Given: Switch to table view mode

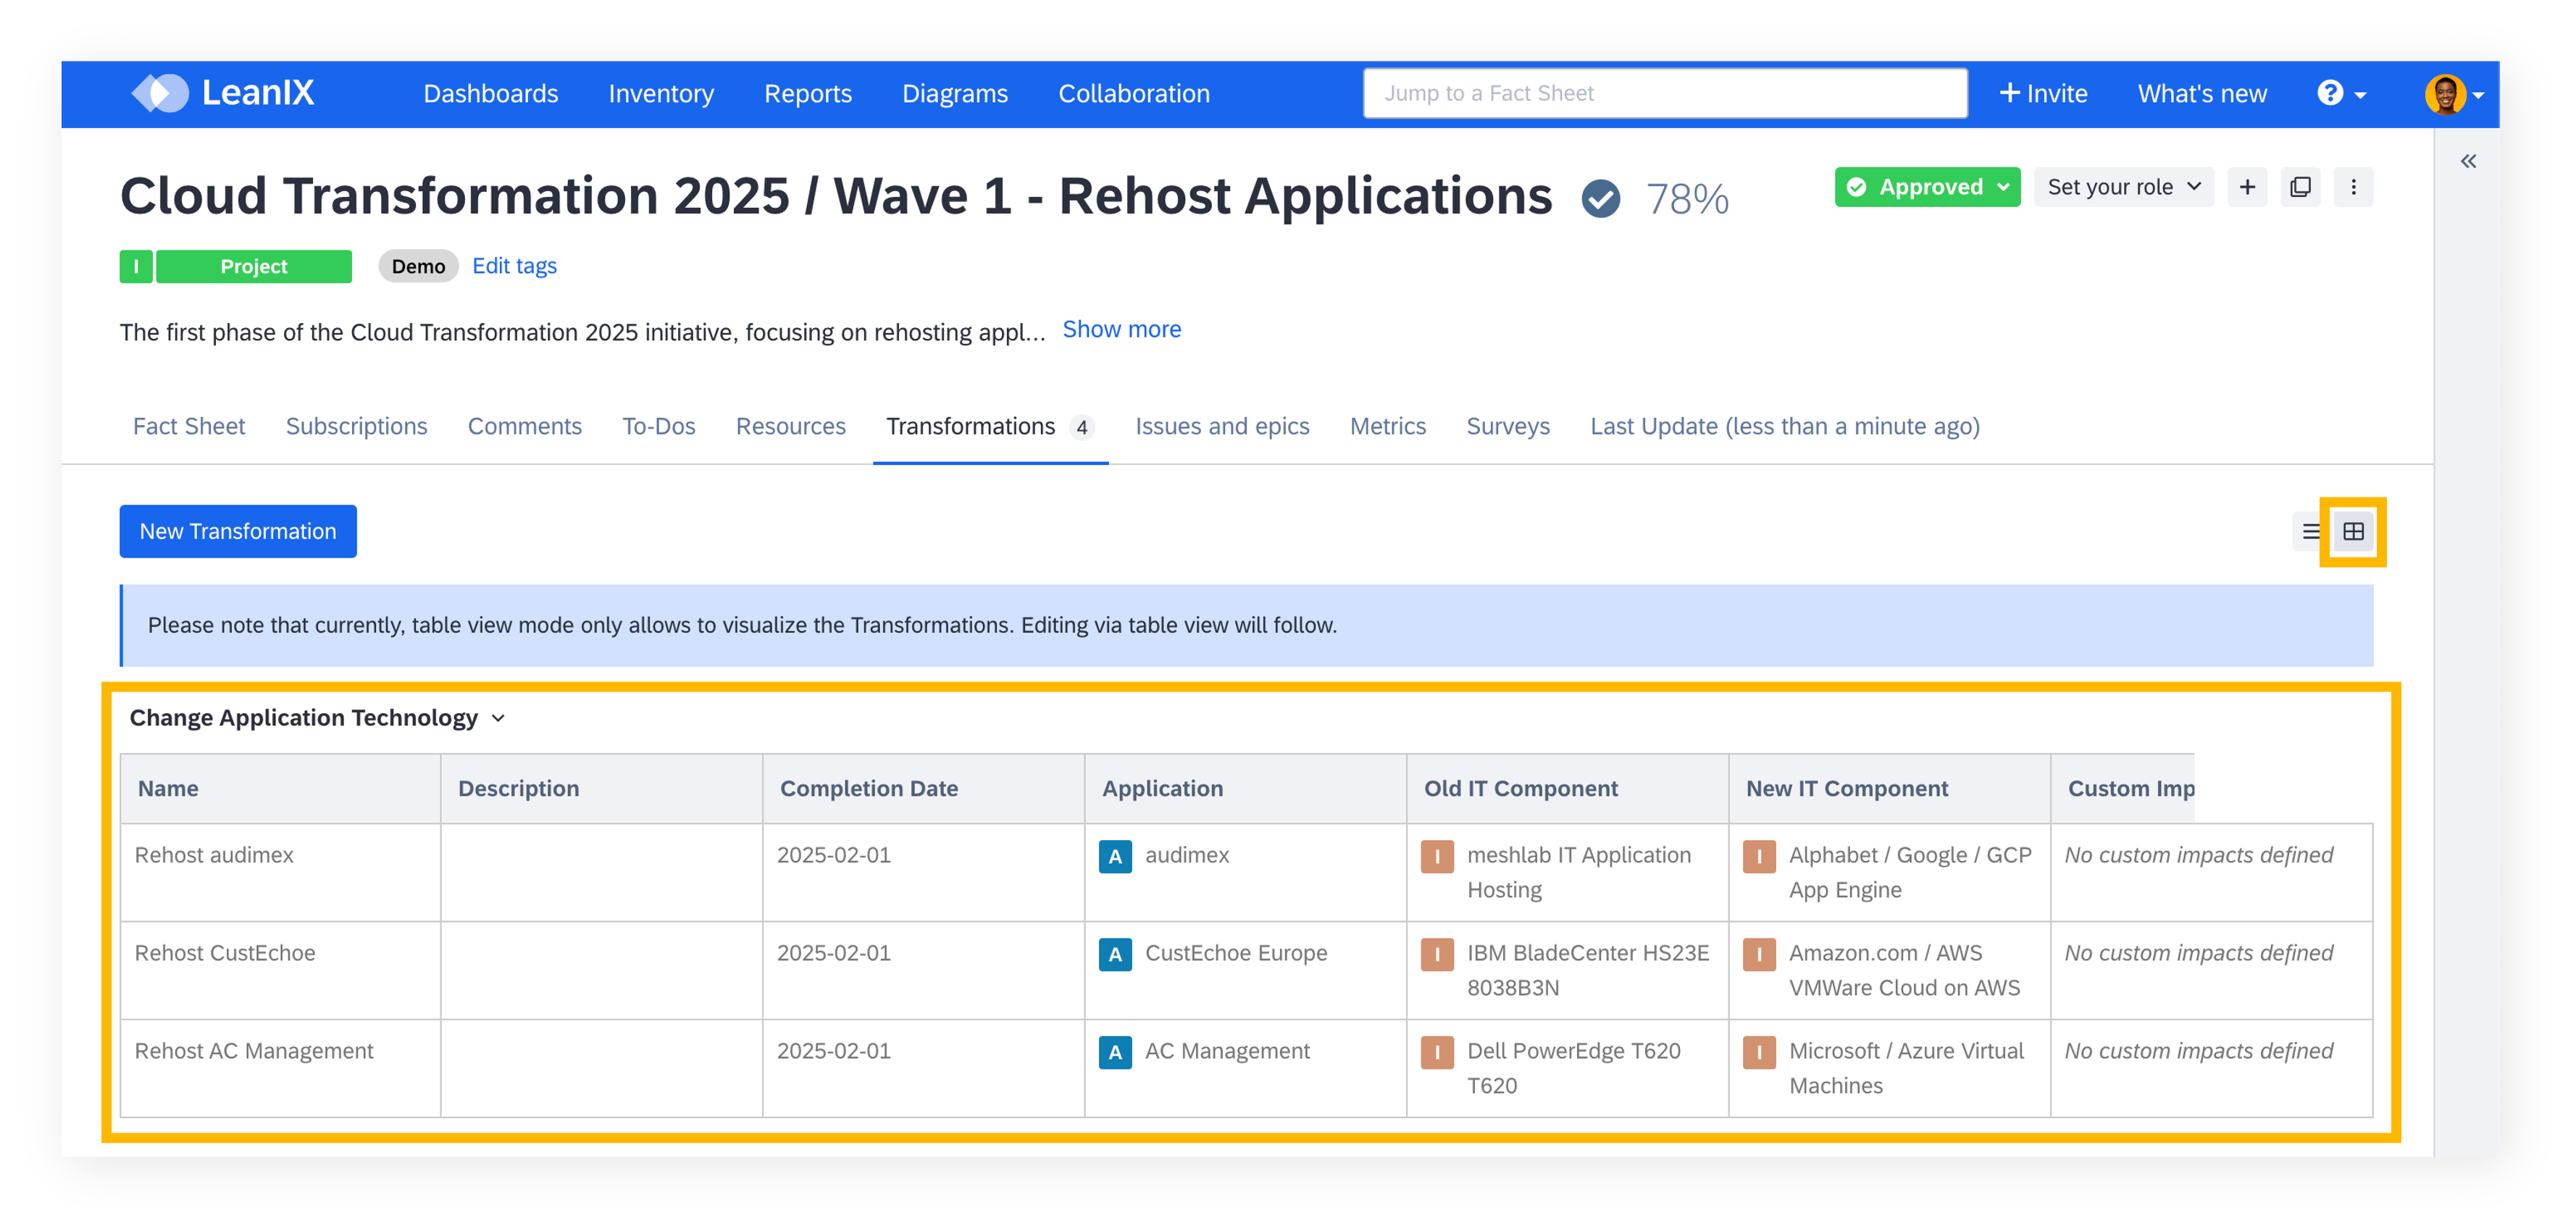Looking at the screenshot, I should click(2353, 532).
